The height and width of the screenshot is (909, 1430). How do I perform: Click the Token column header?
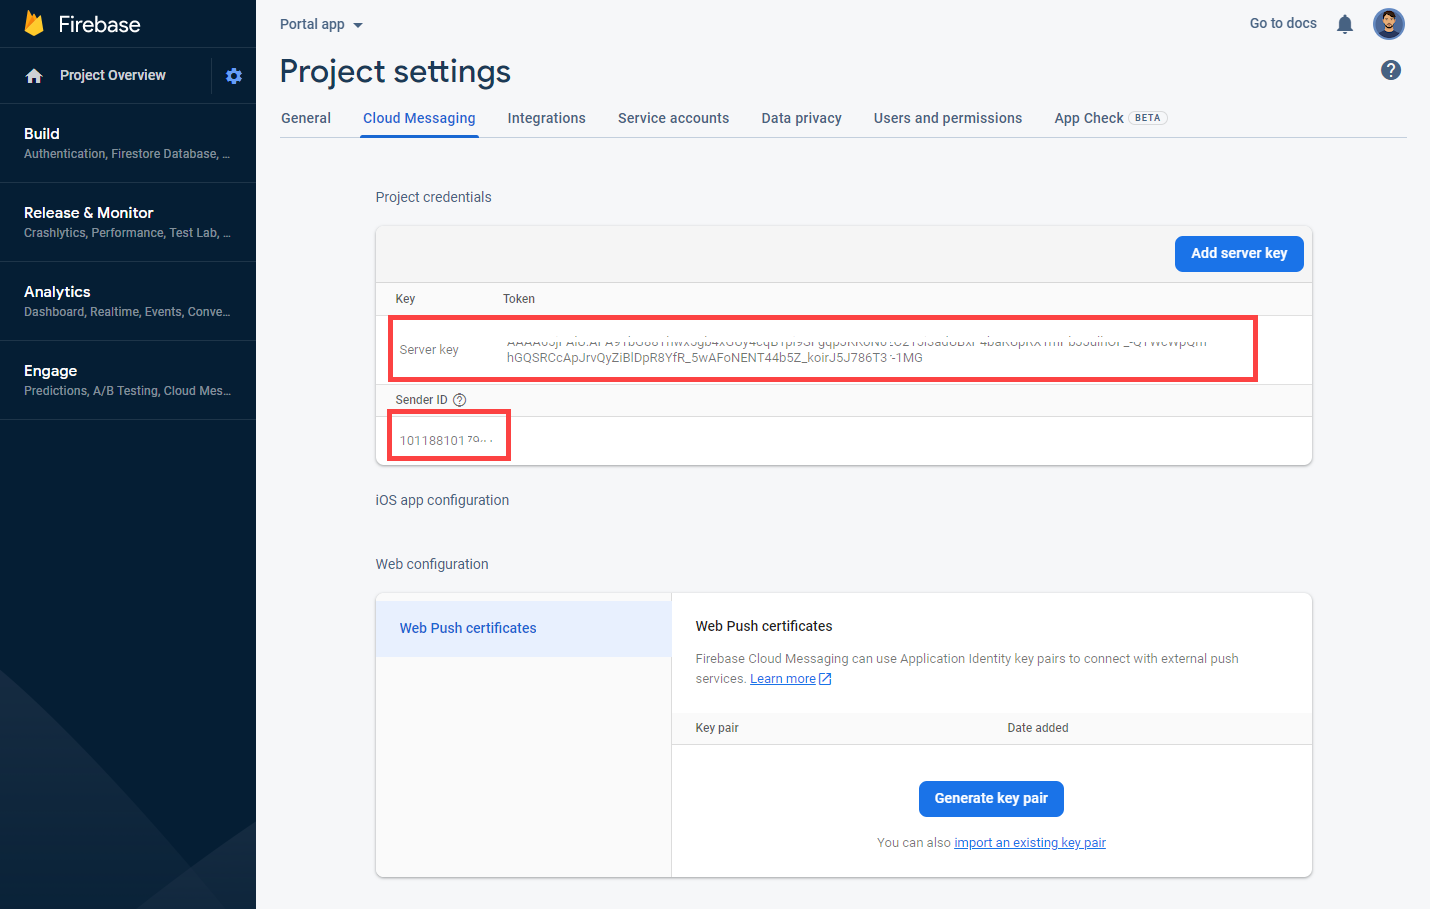(x=519, y=299)
